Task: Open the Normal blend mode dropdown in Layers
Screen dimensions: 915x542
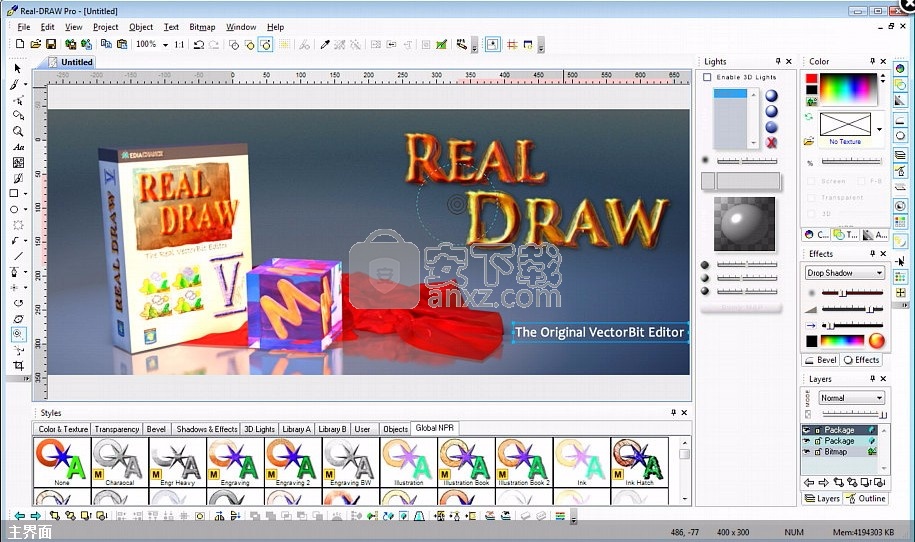Action: [x=879, y=398]
